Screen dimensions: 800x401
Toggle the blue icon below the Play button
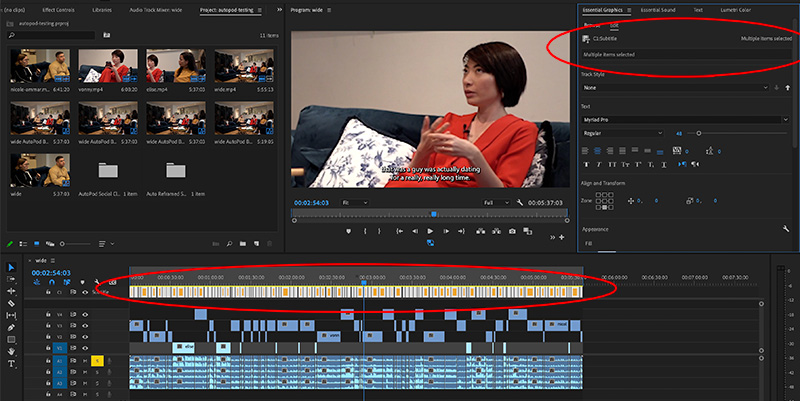[x=430, y=243]
